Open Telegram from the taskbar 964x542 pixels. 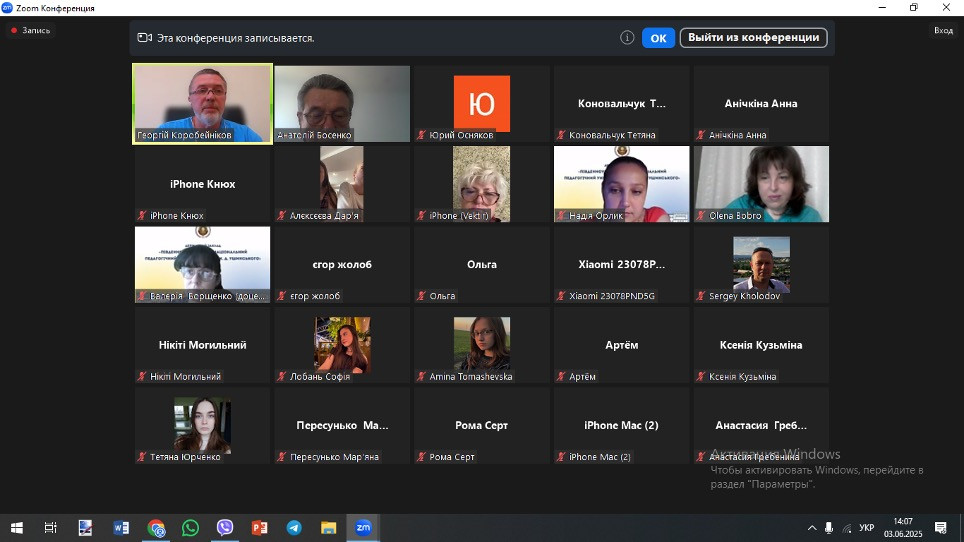(x=294, y=527)
